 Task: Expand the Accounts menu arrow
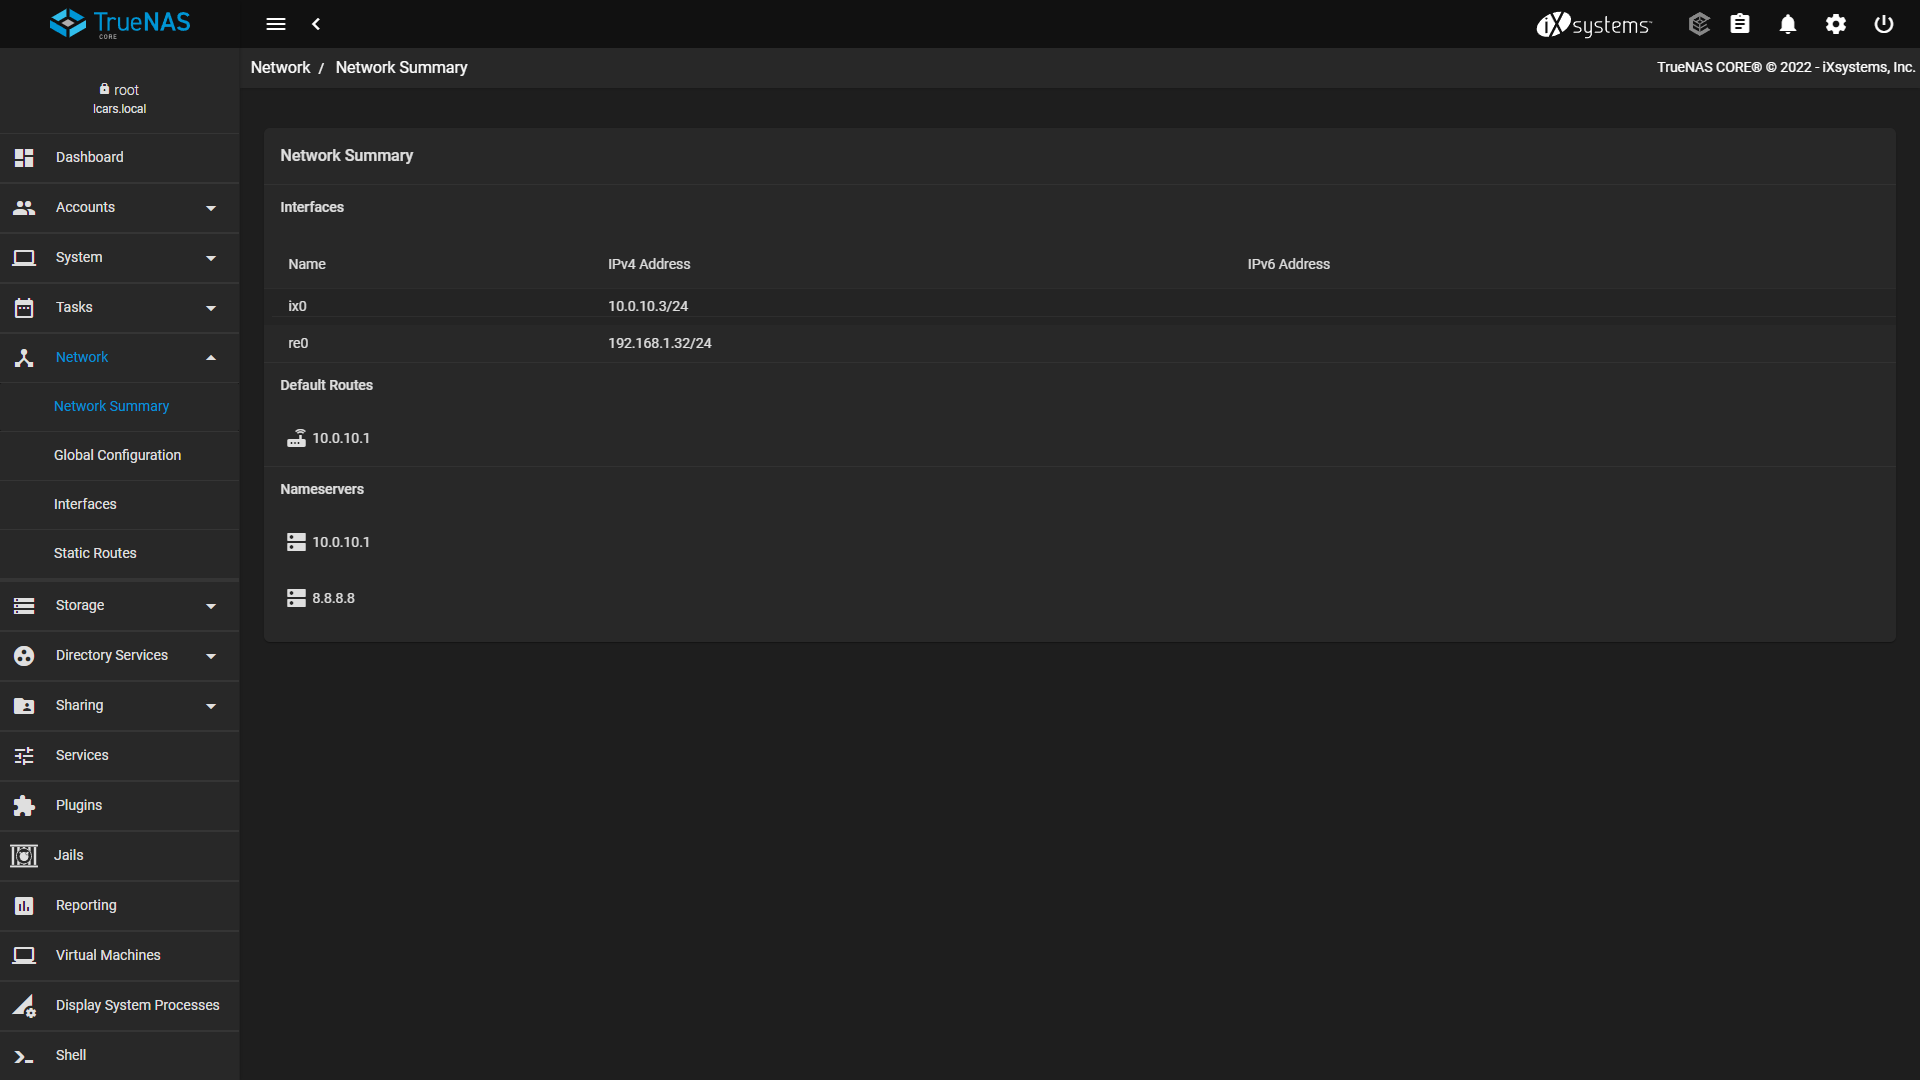point(211,208)
